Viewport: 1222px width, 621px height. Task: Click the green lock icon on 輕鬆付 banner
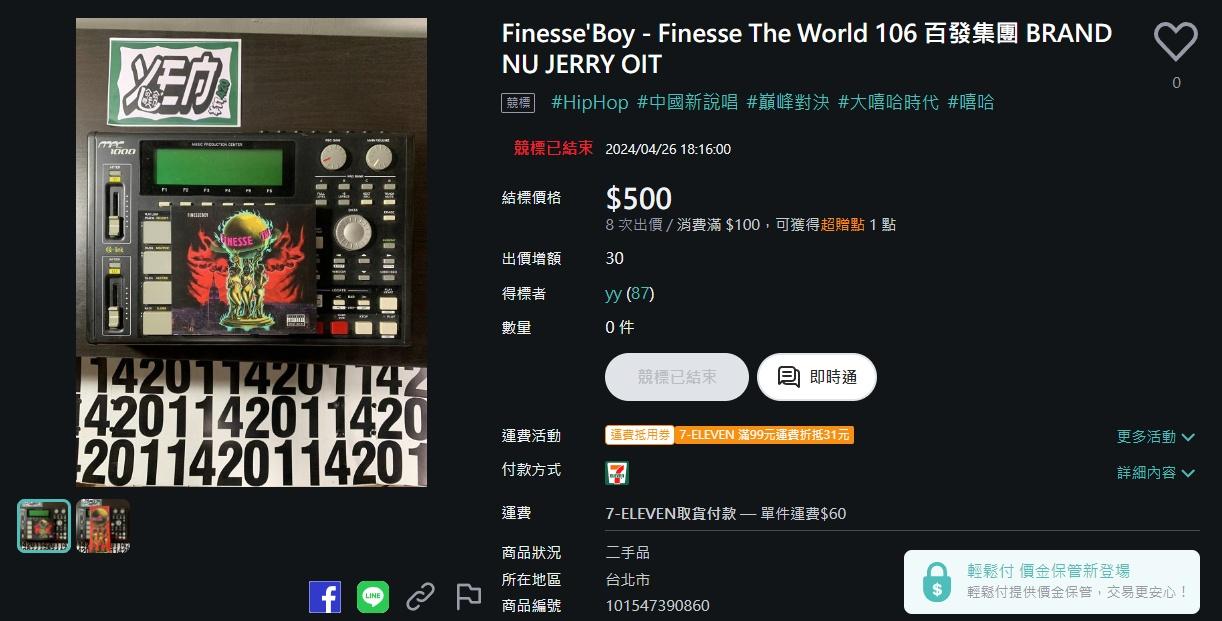[x=936, y=581]
